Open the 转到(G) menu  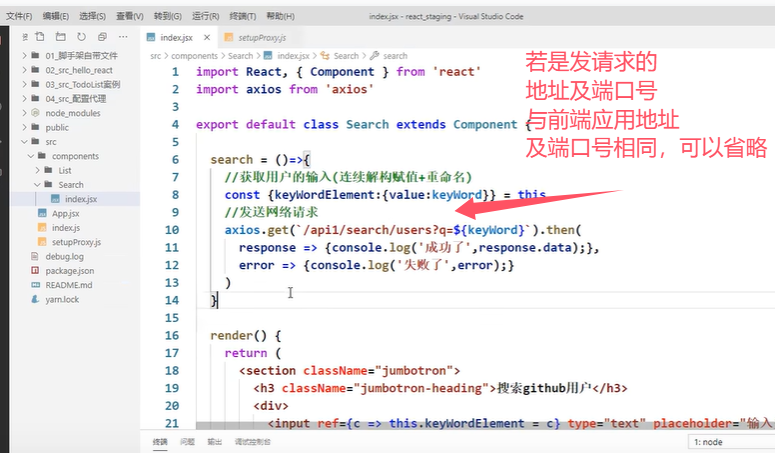(168, 16)
